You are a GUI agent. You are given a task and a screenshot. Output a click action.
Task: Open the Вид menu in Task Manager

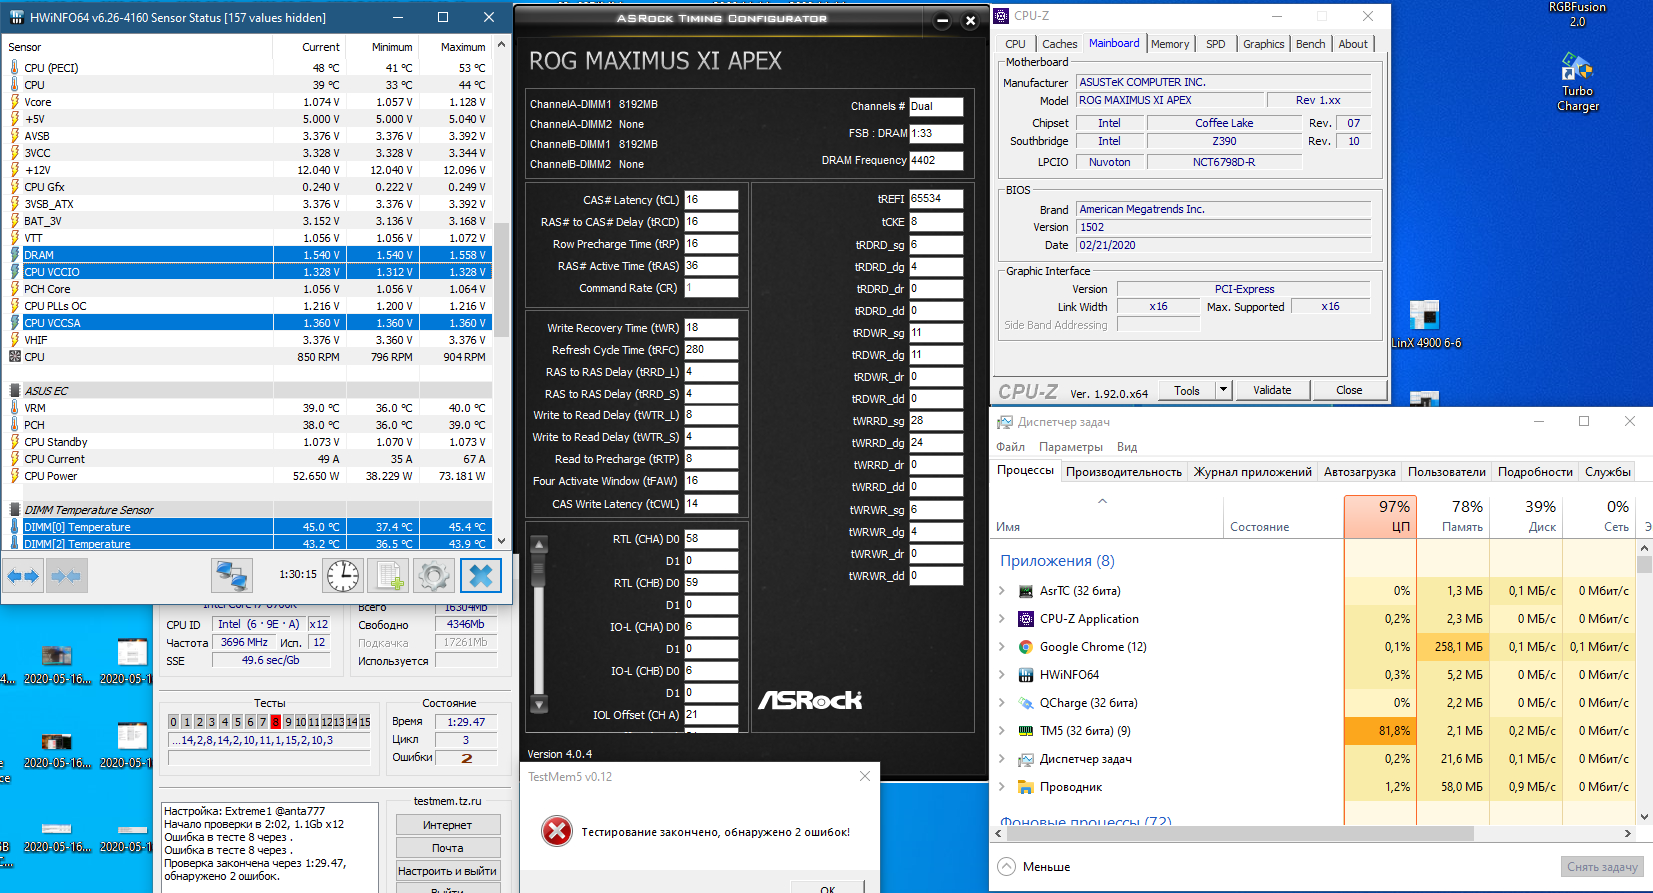[x=1127, y=447]
